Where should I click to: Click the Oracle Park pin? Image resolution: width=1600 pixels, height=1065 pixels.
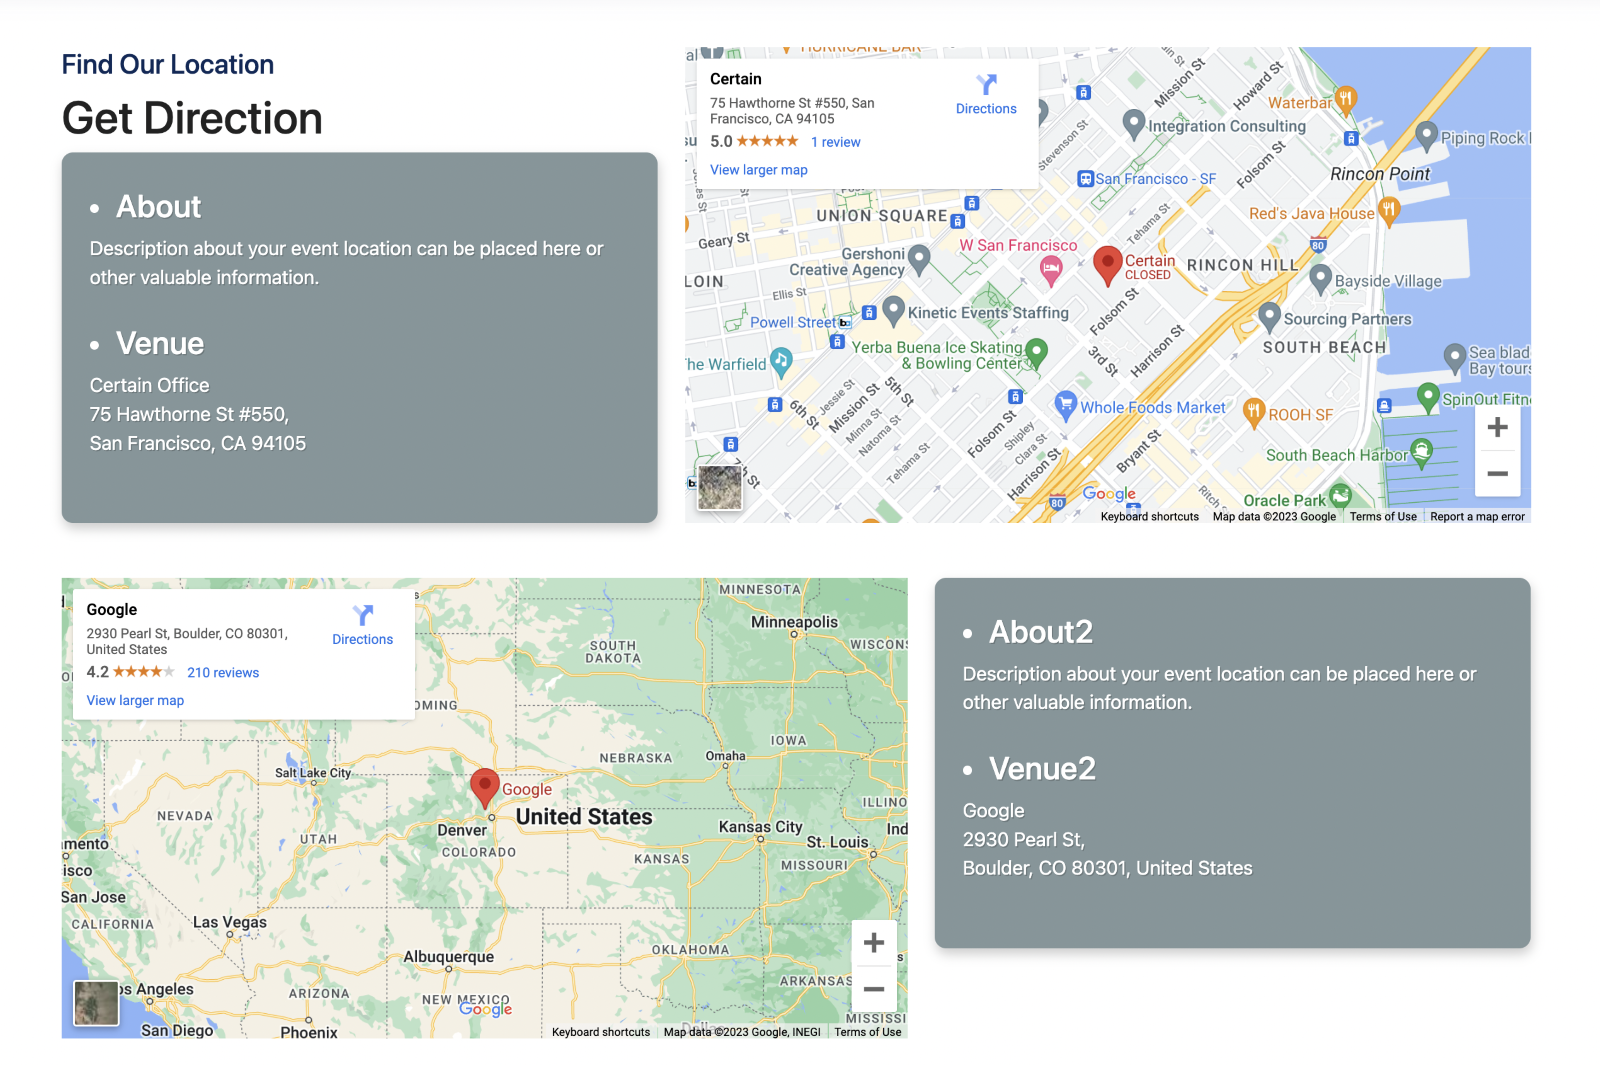click(1340, 496)
